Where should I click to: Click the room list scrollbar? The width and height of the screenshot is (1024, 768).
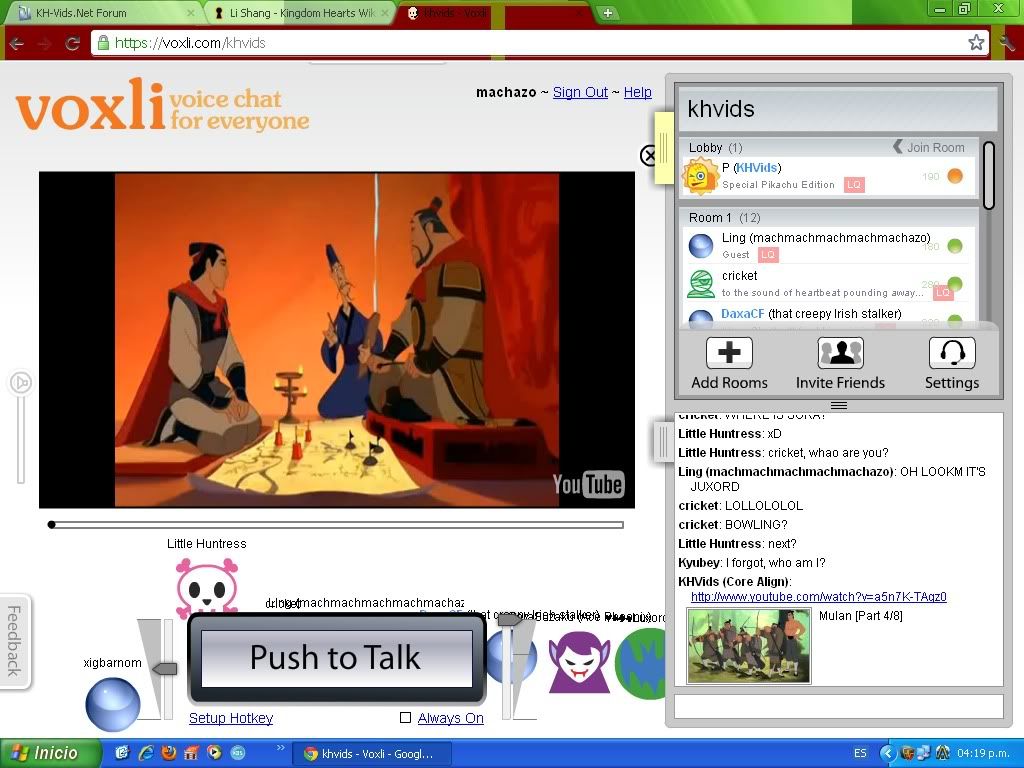click(989, 175)
